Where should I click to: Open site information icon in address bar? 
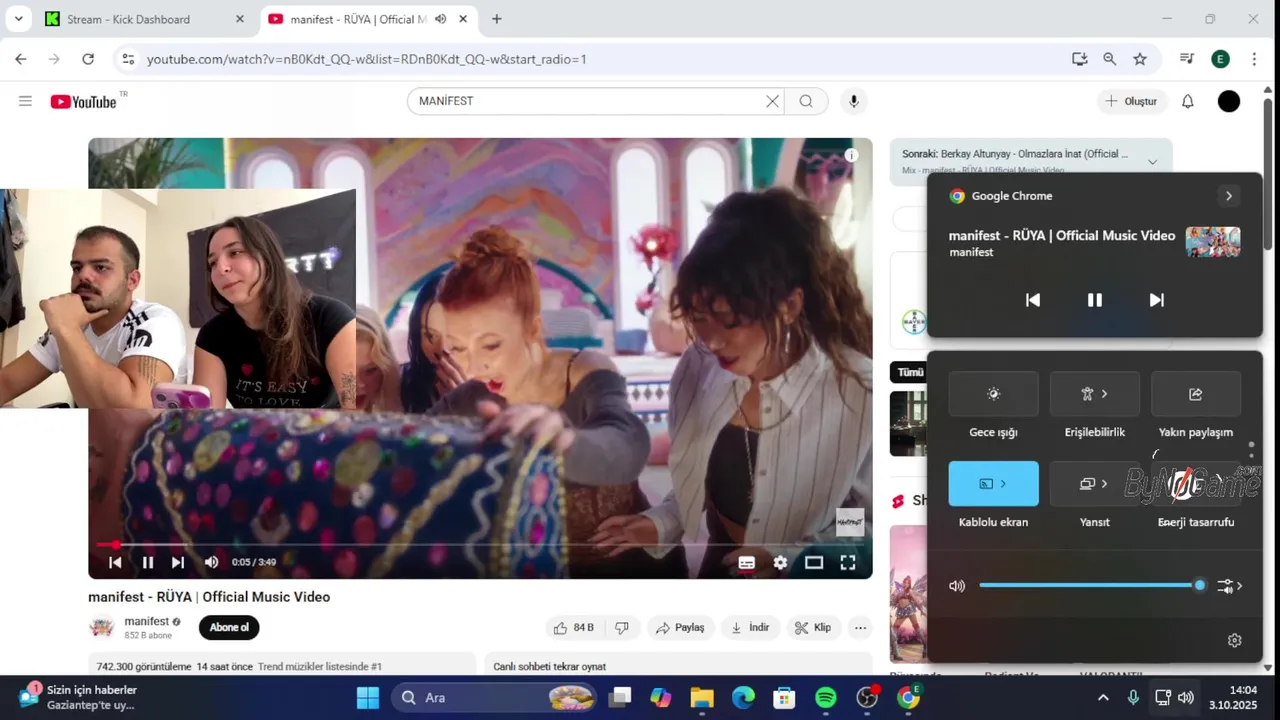[127, 59]
